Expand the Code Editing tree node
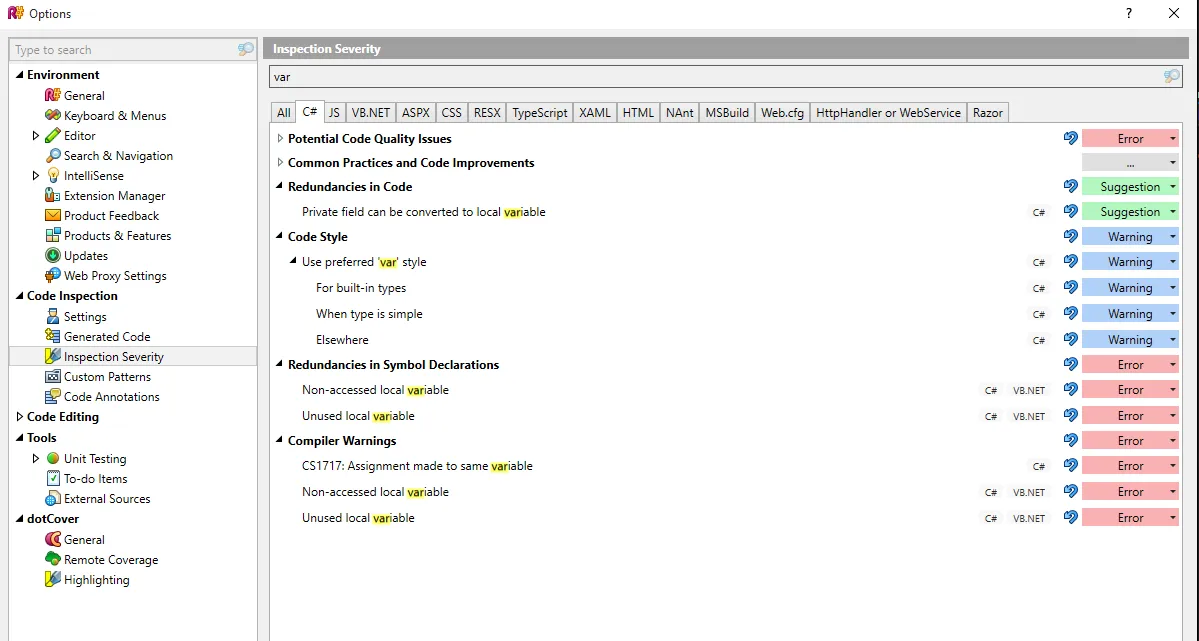This screenshot has height=641, width=1199. tap(20, 417)
